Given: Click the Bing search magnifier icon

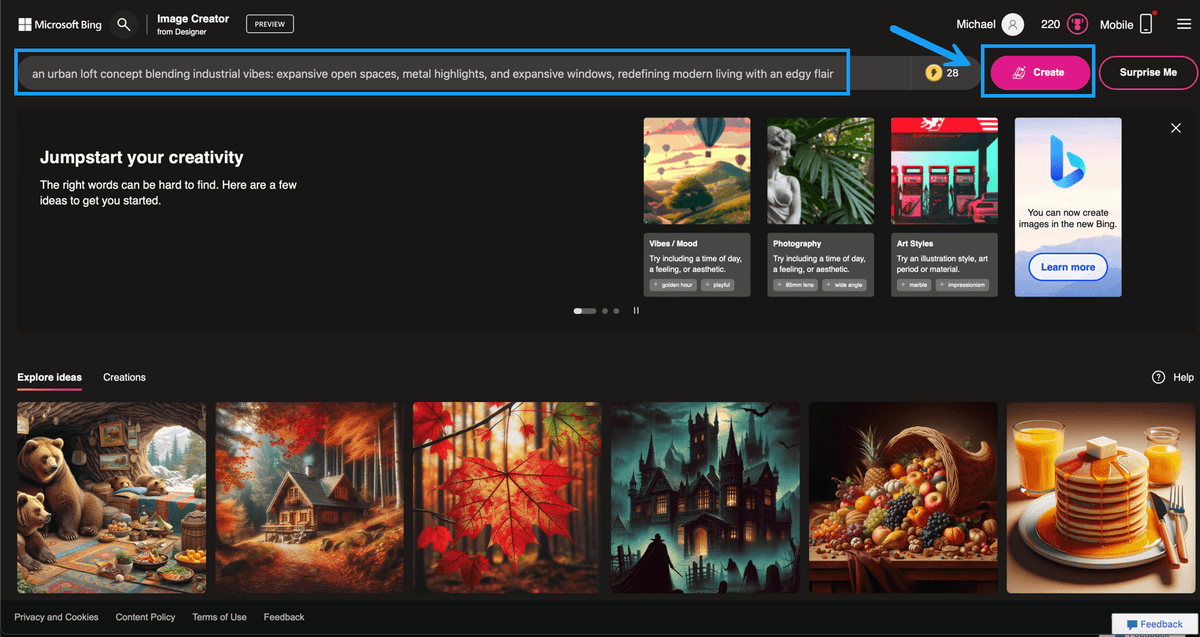Looking at the screenshot, I should [x=123, y=24].
